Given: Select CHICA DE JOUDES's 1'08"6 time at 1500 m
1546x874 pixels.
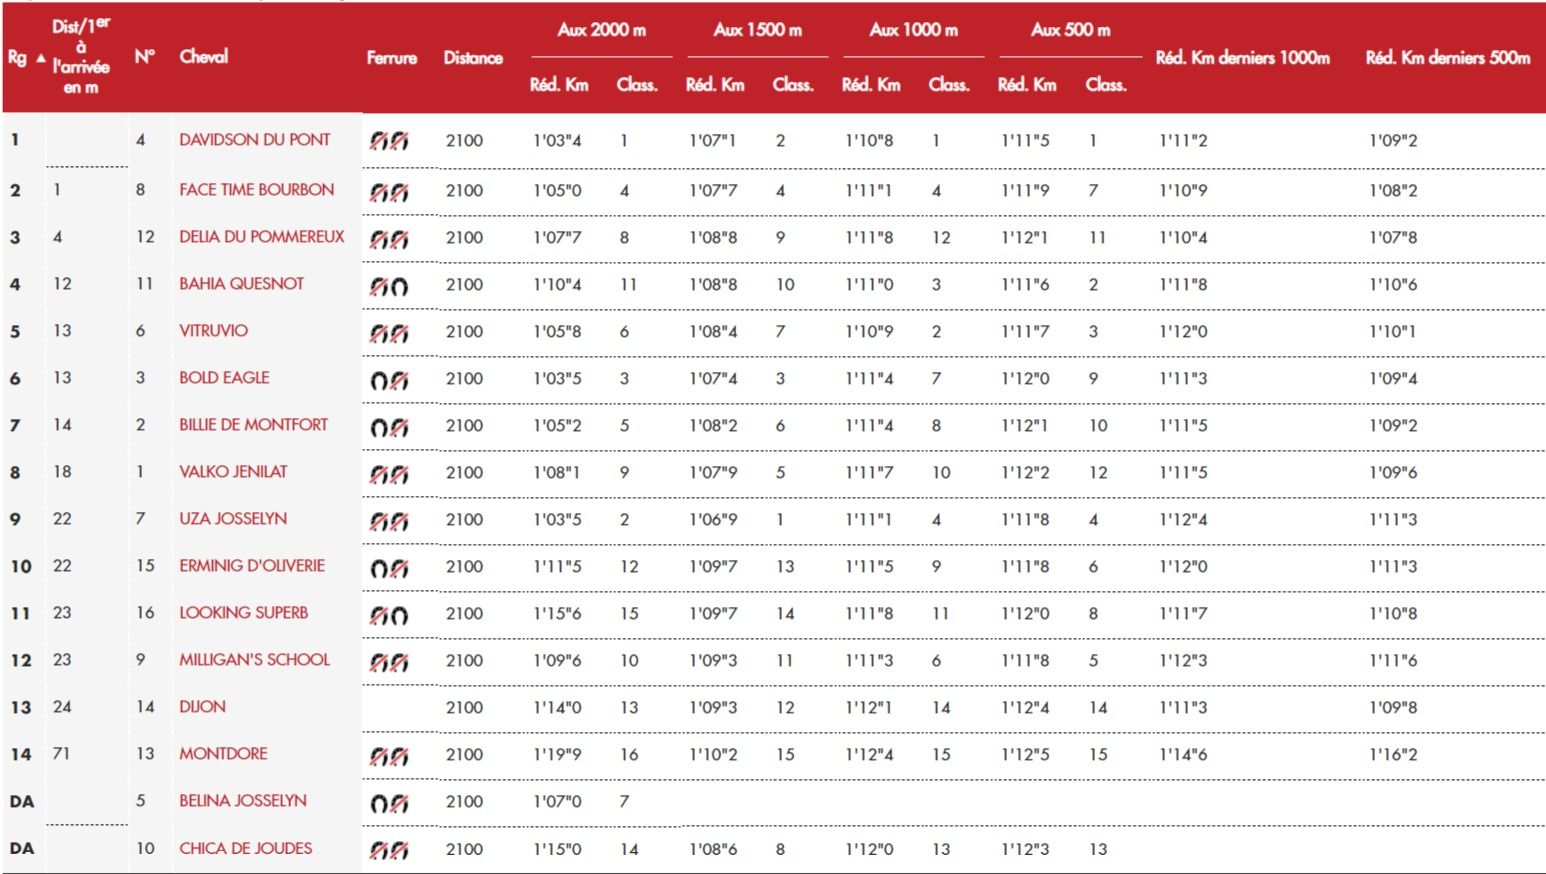Looking at the screenshot, I should click(x=713, y=849).
